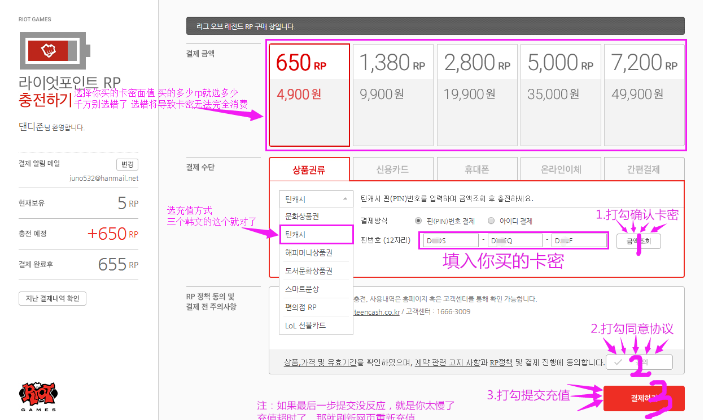This screenshot has height=420, width=703.
Task: Click the third PIN number input field
Action: [x=579, y=241]
